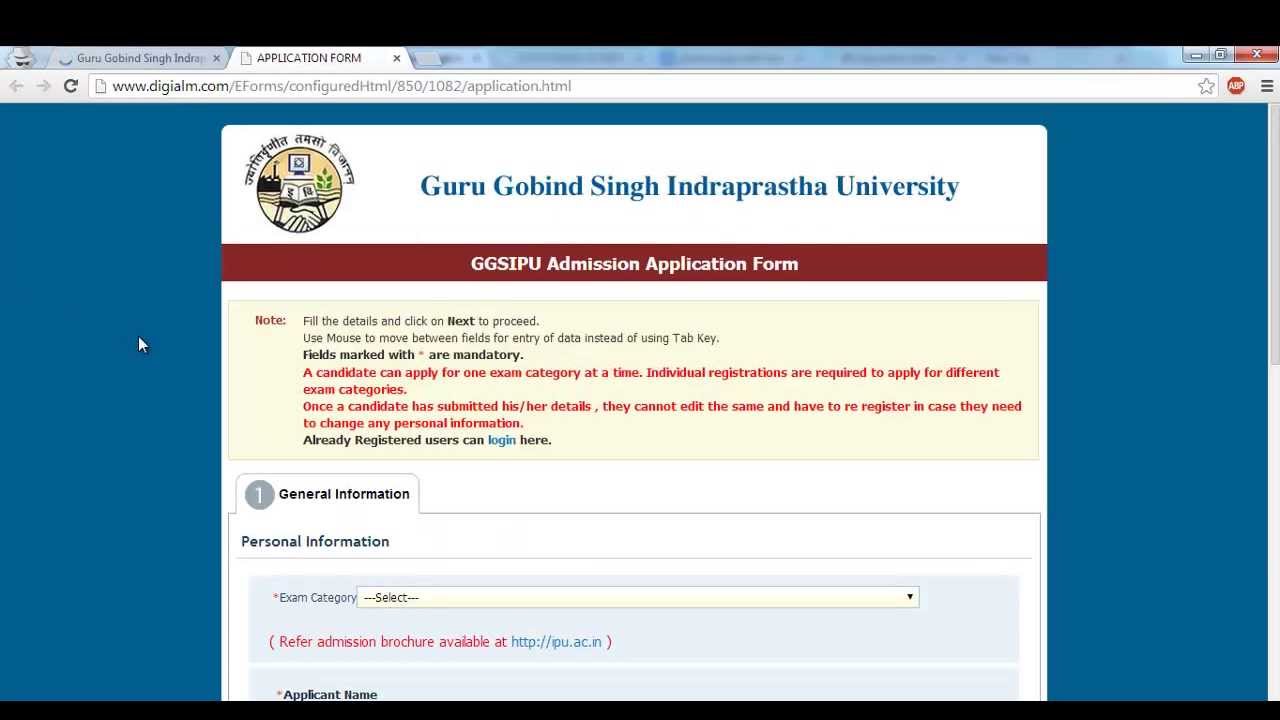Close the APPLICATION FORM tab
Viewport: 1280px width, 720px height.
(396, 58)
